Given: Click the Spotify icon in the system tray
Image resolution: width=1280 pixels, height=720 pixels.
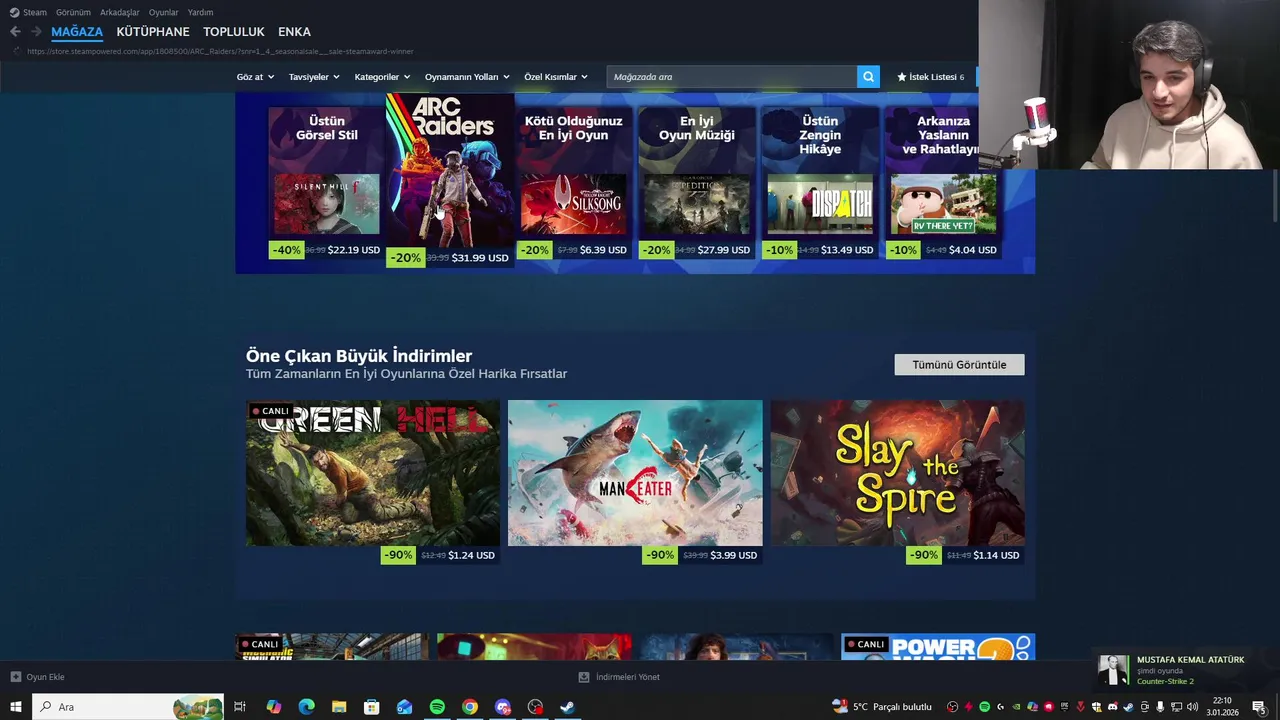Looking at the screenshot, I should [984, 707].
